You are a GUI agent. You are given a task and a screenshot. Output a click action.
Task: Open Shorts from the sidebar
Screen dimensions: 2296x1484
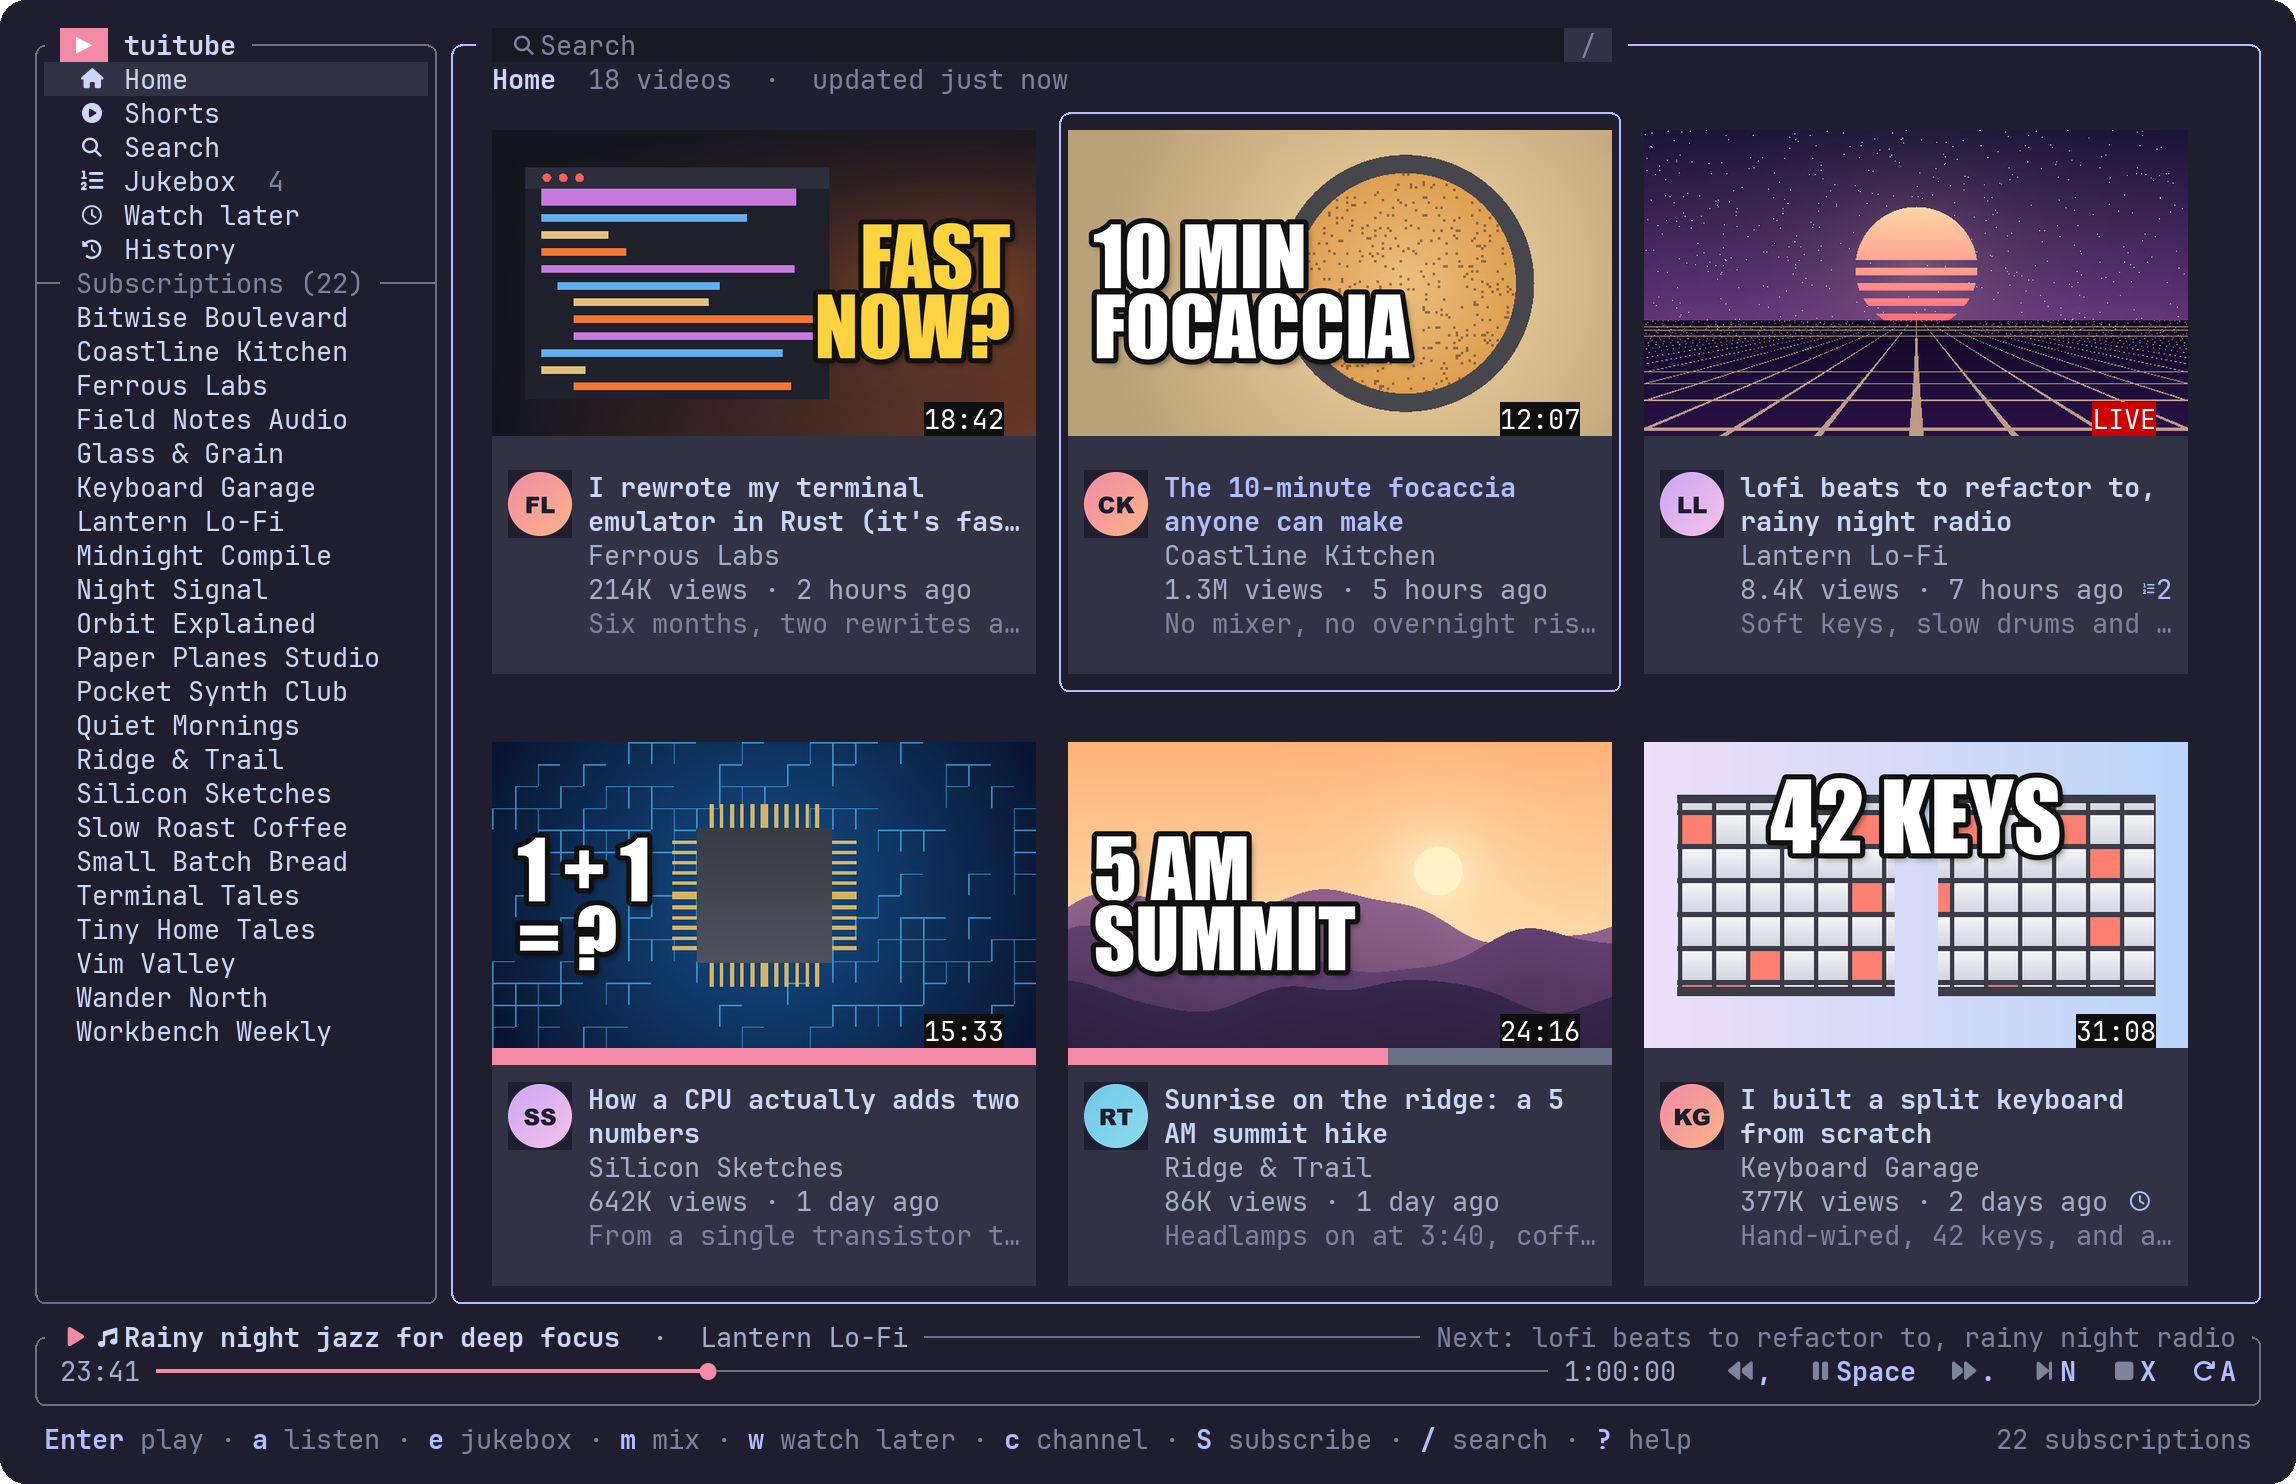click(x=236, y=113)
